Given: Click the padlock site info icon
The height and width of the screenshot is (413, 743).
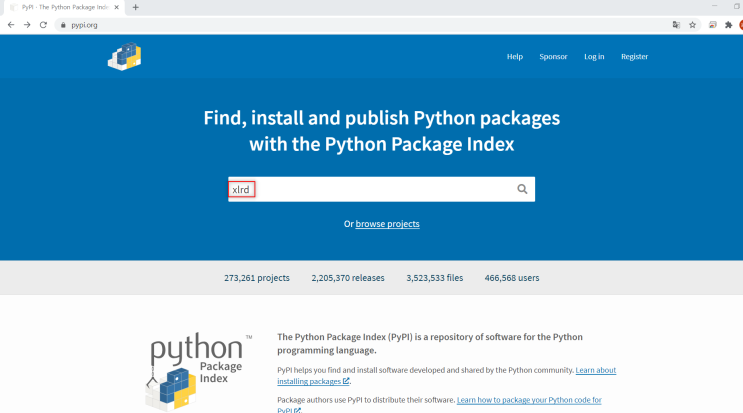Looking at the screenshot, I should click(63, 25).
